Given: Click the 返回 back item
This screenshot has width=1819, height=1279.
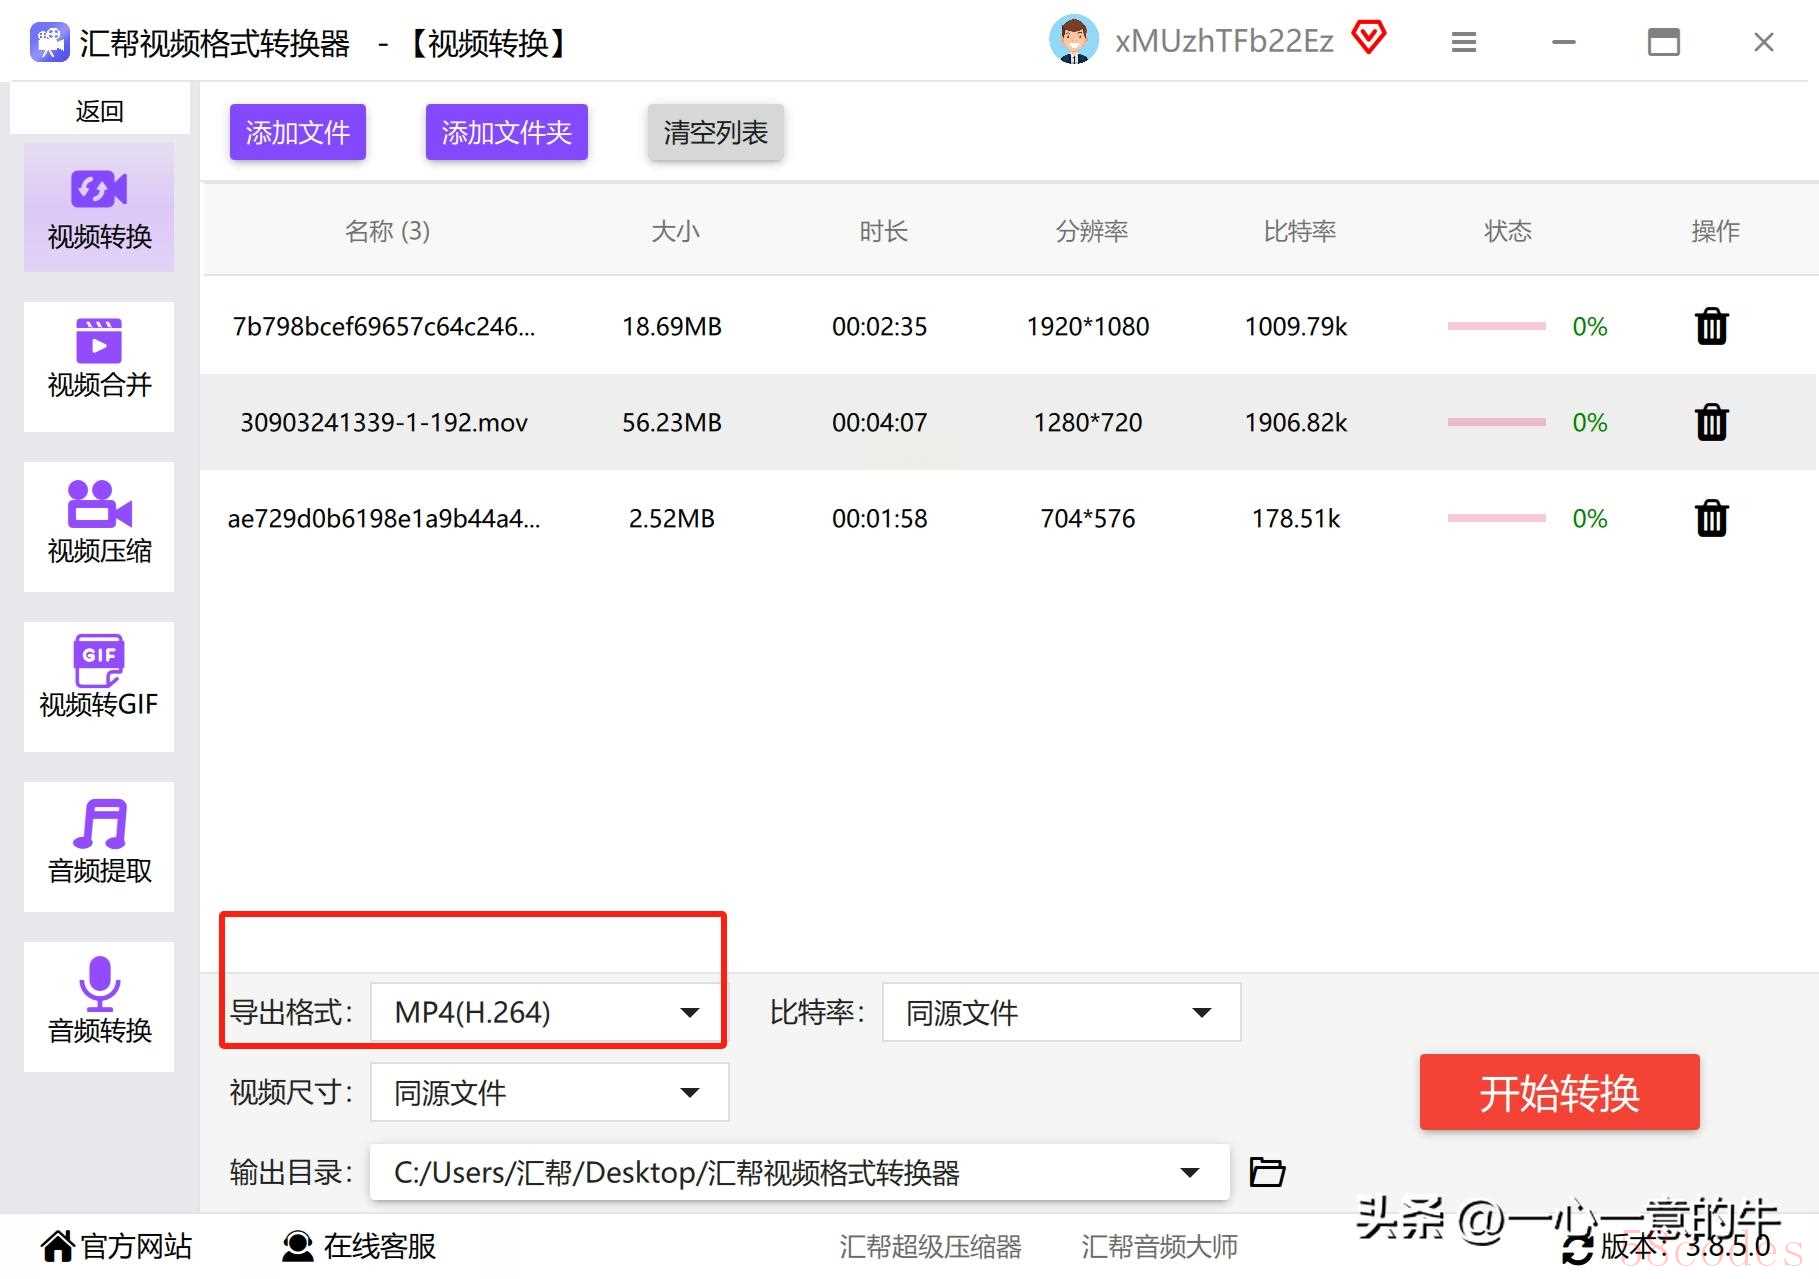Looking at the screenshot, I should pyautogui.click(x=99, y=110).
